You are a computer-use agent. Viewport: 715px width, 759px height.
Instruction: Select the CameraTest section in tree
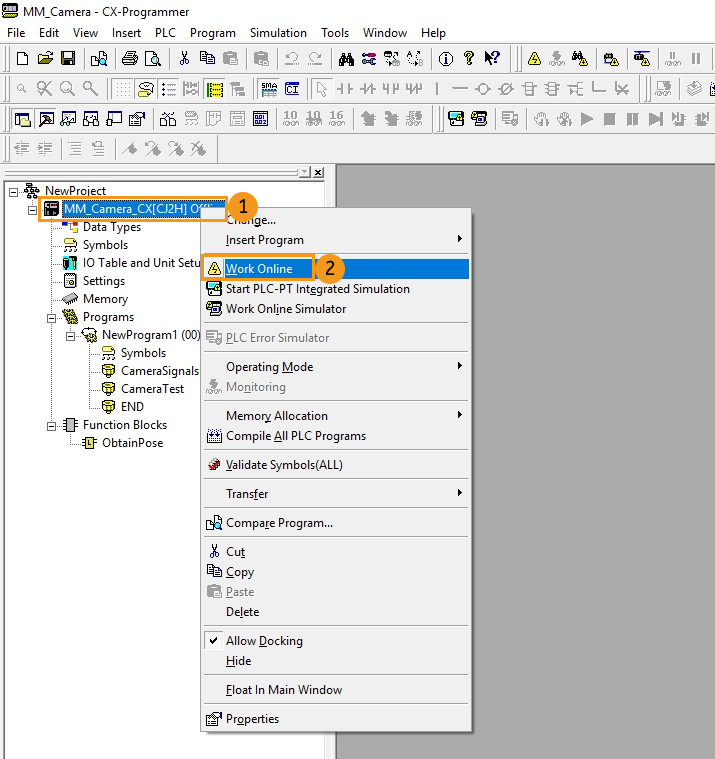coord(152,389)
